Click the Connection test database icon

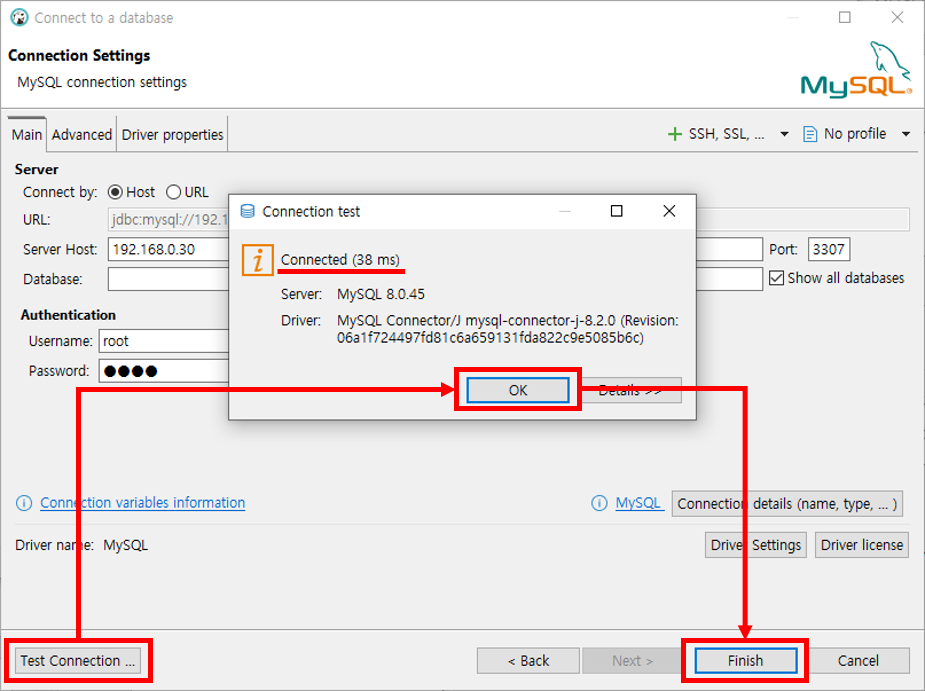click(248, 211)
